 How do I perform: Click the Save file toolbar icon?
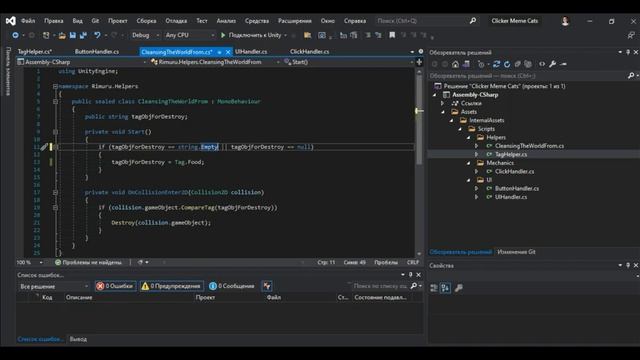[x=73, y=36]
